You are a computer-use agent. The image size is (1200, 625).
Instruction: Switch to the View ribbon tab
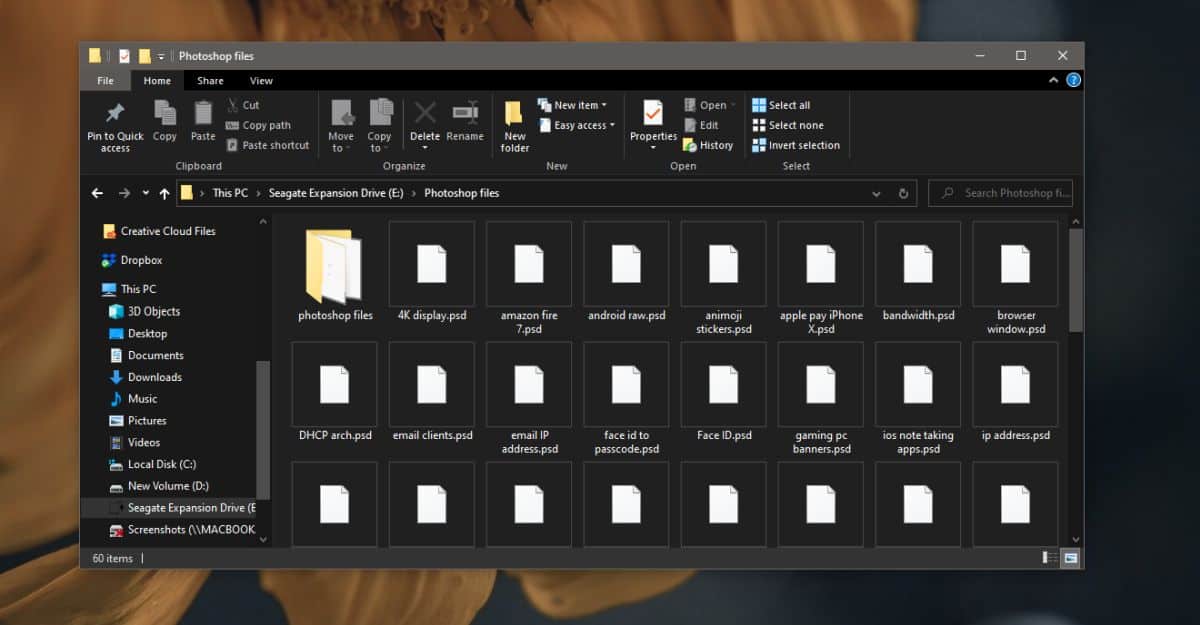point(261,81)
